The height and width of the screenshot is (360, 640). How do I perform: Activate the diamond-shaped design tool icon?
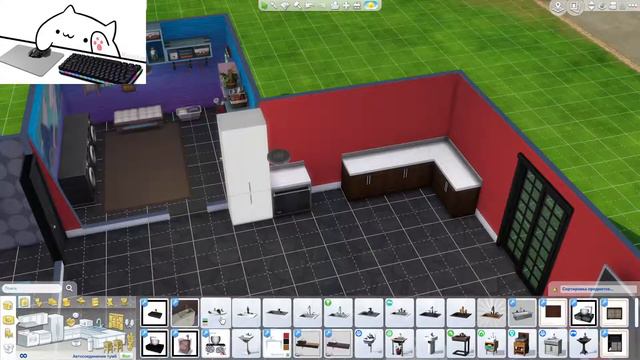click(285, 5)
